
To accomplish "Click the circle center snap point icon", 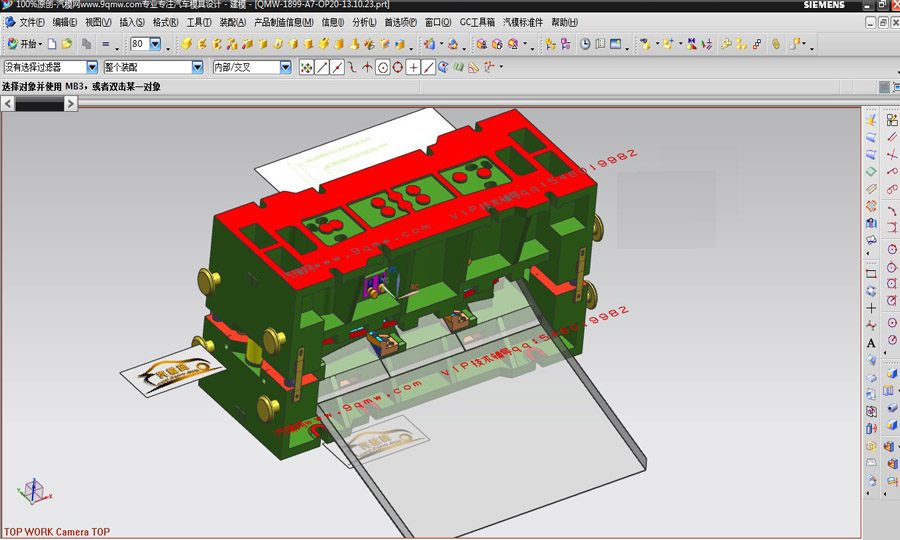I will click(382, 67).
